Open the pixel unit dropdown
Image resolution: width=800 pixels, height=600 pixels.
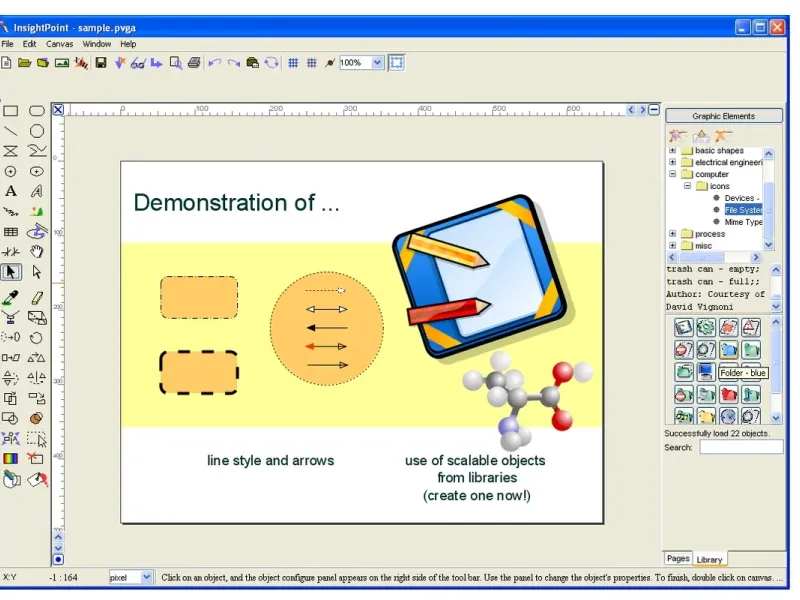pyautogui.click(x=146, y=577)
